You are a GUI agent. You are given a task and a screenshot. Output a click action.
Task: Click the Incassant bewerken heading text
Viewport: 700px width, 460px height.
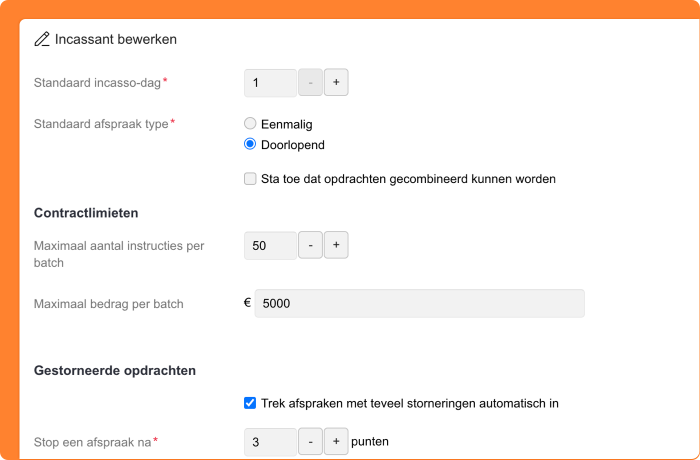(116, 39)
